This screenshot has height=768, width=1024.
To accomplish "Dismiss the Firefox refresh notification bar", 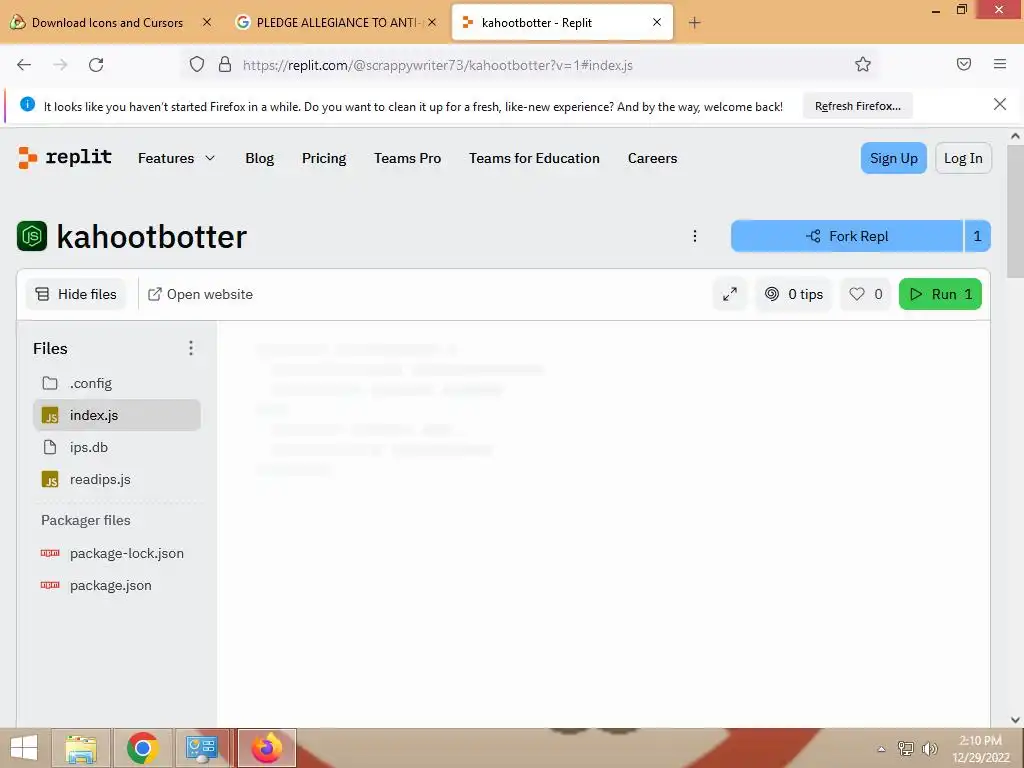I will pos(1000,104).
